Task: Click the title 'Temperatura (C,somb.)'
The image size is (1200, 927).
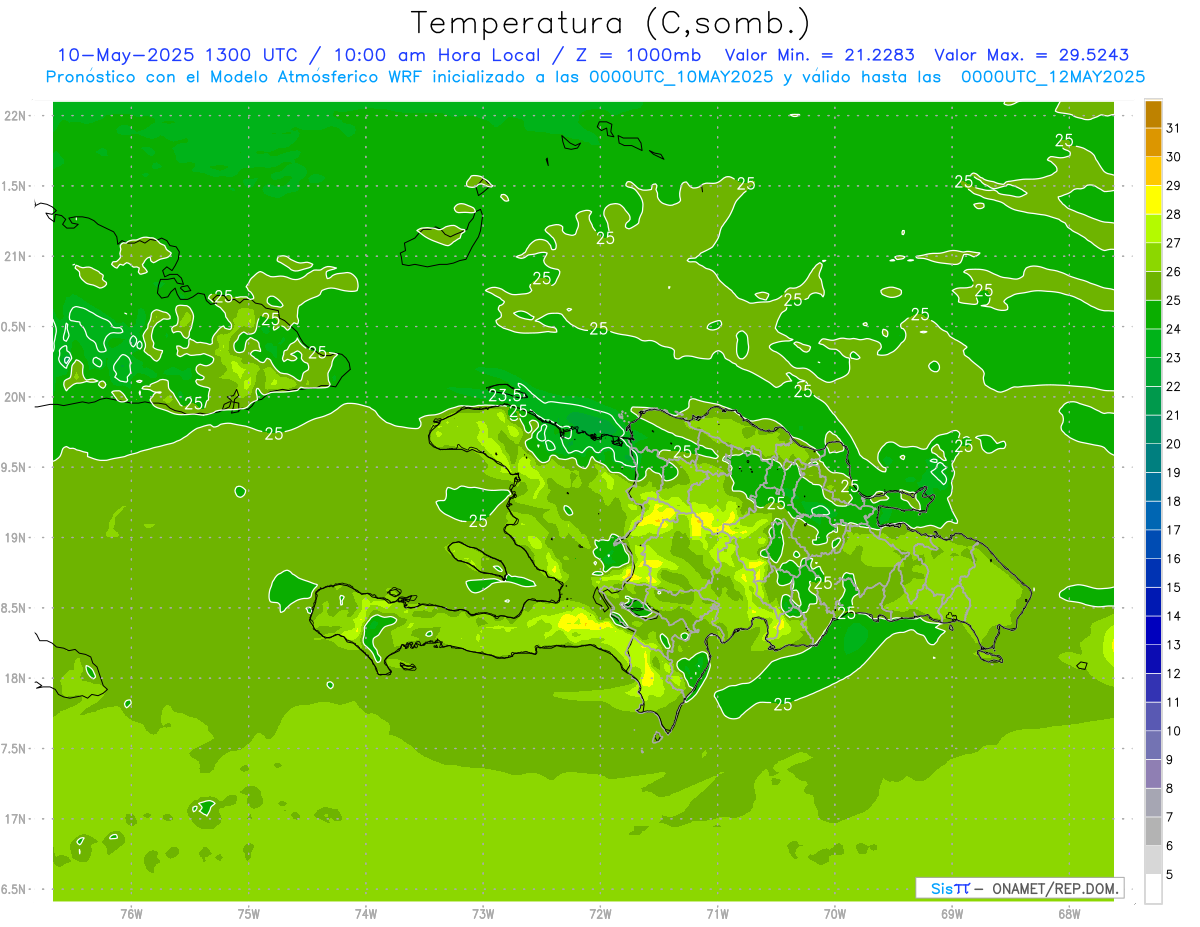Action: click(610, 23)
